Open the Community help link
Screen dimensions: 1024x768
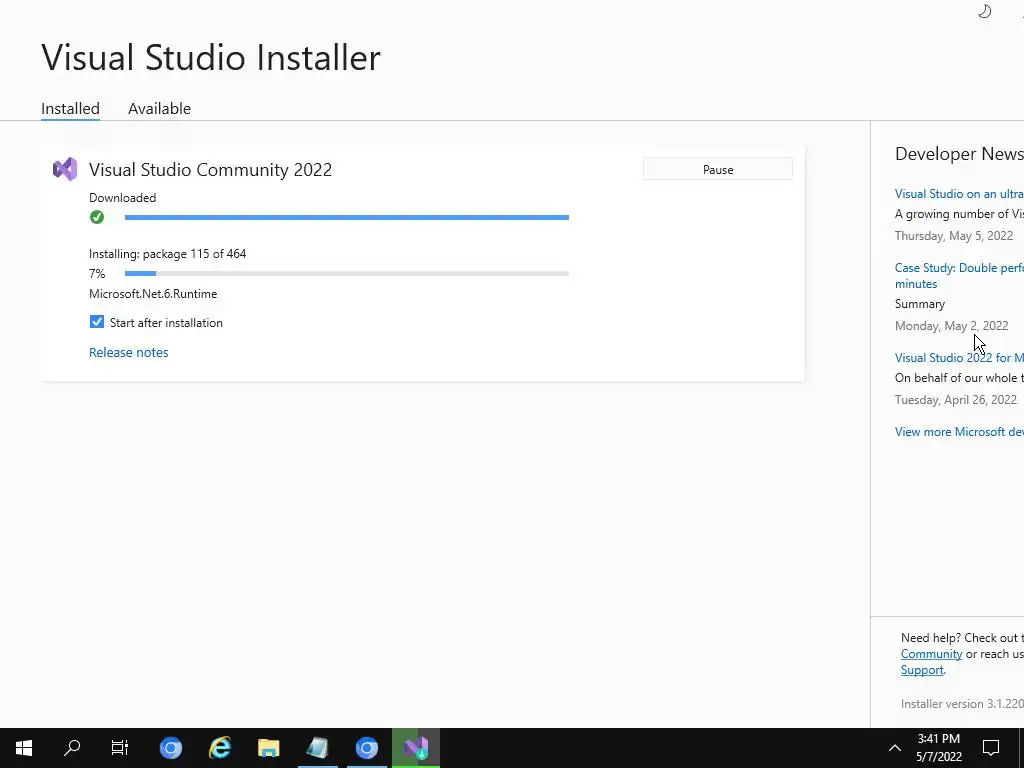pyautogui.click(x=931, y=654)
